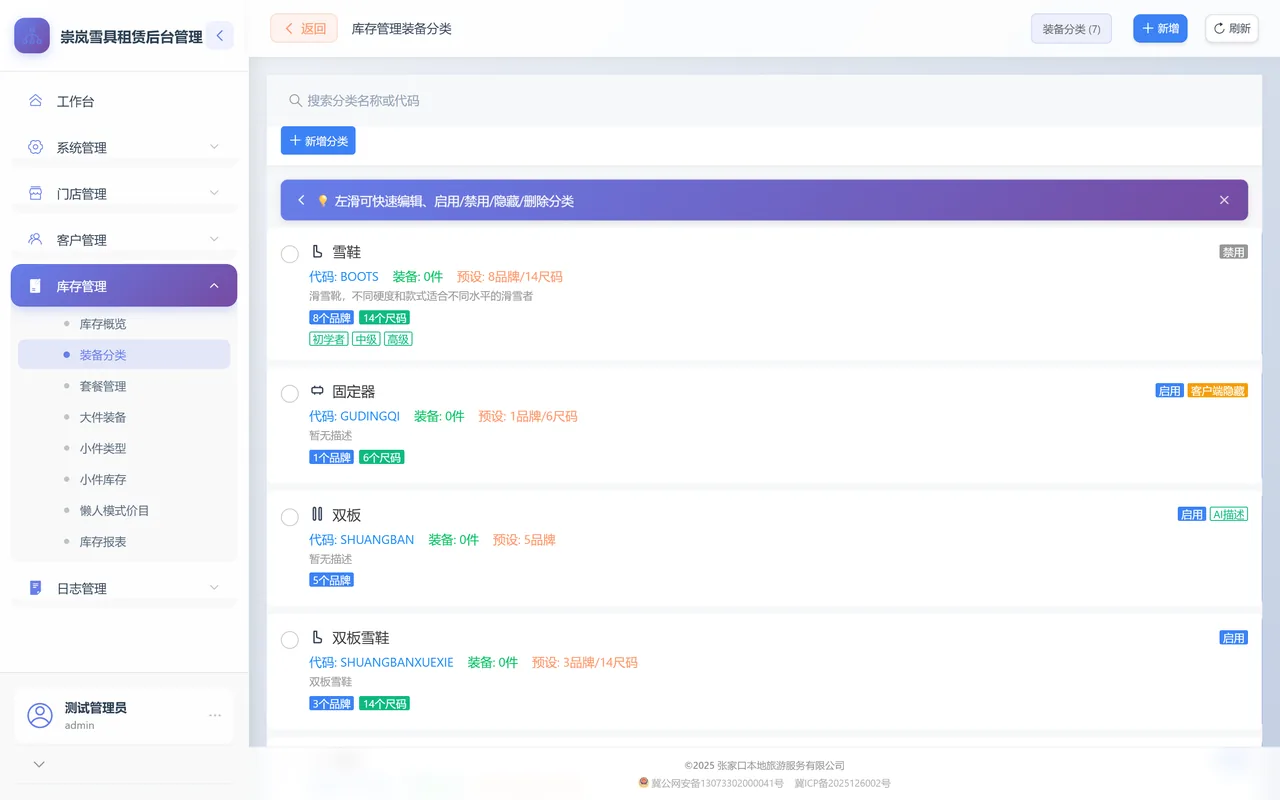Click the 新增分类 button

(x=318, y=141)
